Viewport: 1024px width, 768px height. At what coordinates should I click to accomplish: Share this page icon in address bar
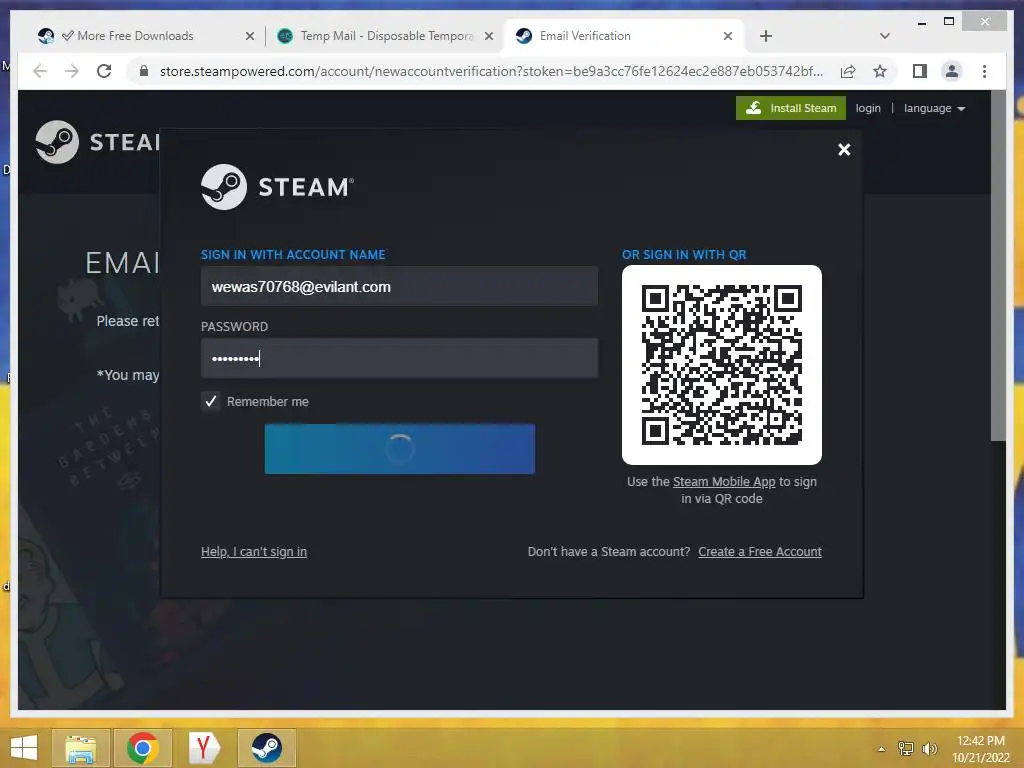(848, 71)
